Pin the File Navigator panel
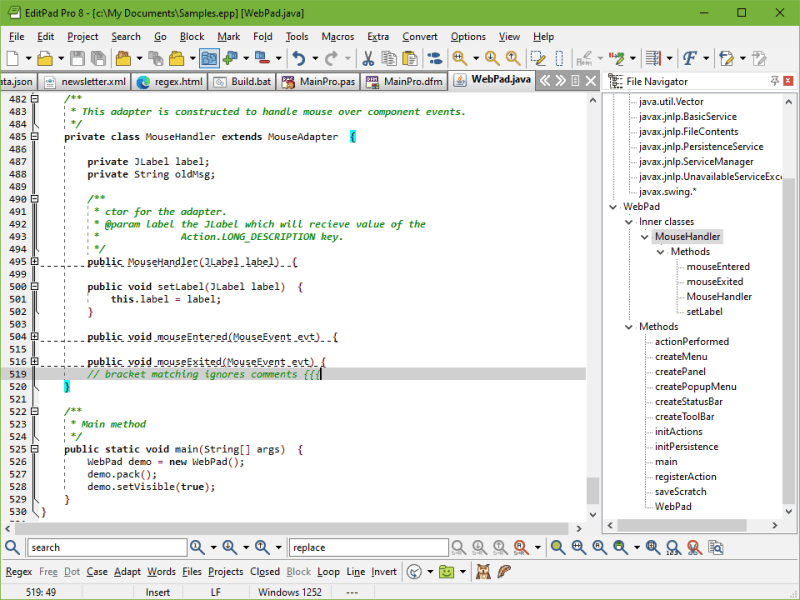This screenshot has height=600, width=800. coord(774,81)
